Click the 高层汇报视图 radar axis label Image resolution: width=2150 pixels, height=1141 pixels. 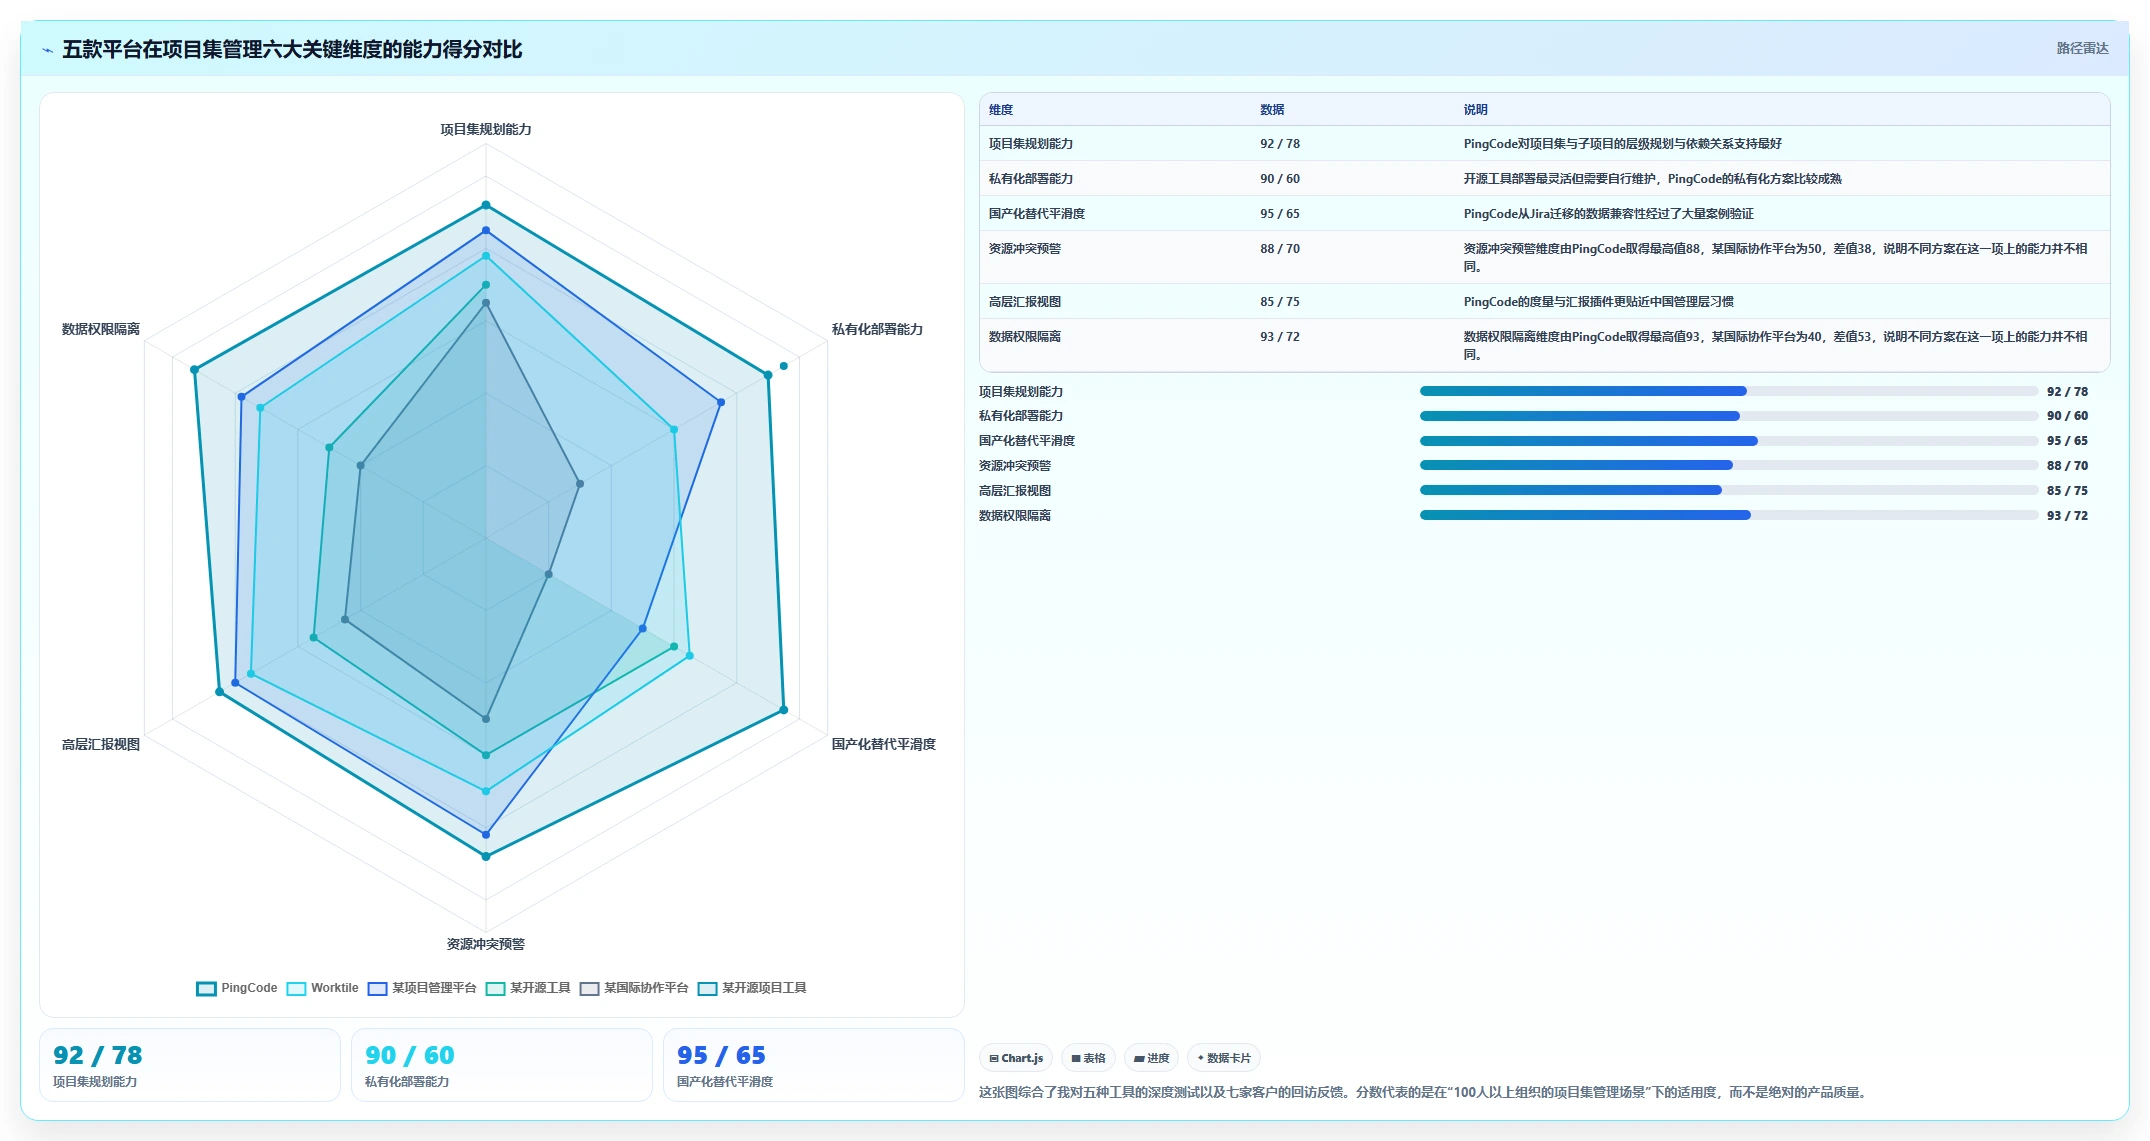tap(101, 745)
